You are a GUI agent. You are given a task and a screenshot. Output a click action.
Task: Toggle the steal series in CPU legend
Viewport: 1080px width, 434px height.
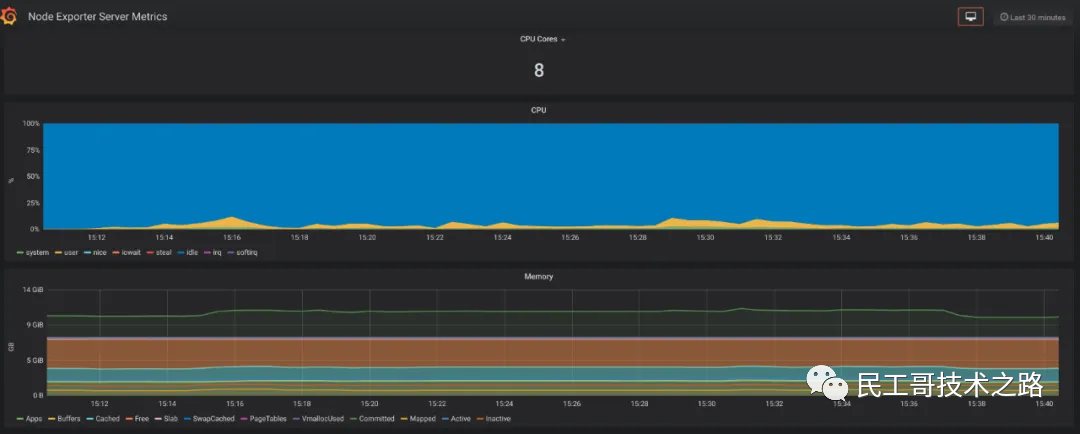158,253
